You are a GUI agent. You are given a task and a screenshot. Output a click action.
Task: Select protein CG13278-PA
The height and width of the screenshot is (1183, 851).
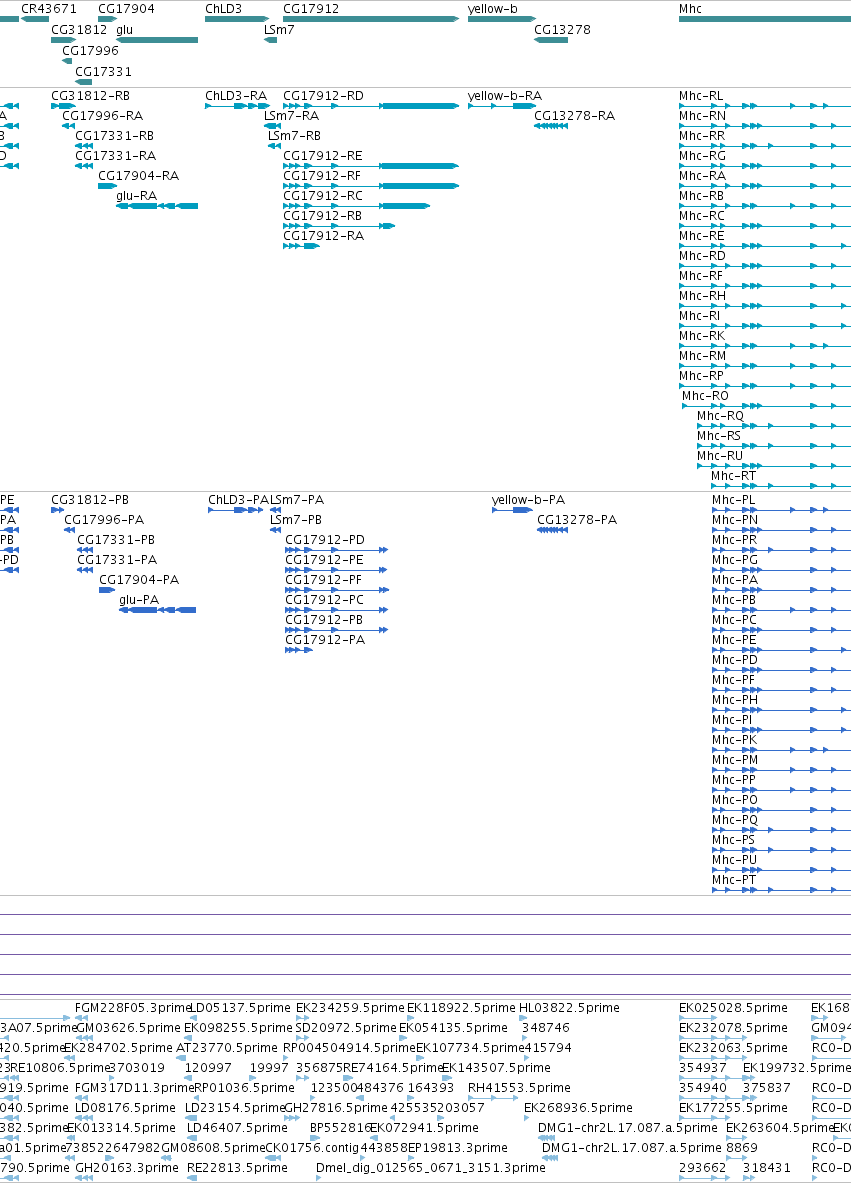pos(577,520)
